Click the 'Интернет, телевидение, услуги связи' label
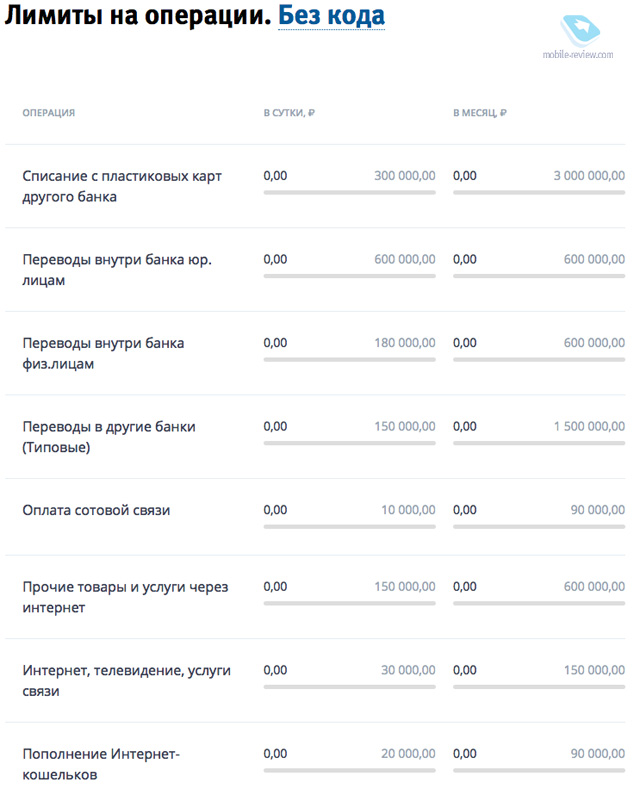The height and width of the screenshot is (795, 640). (x=127, y=680)
